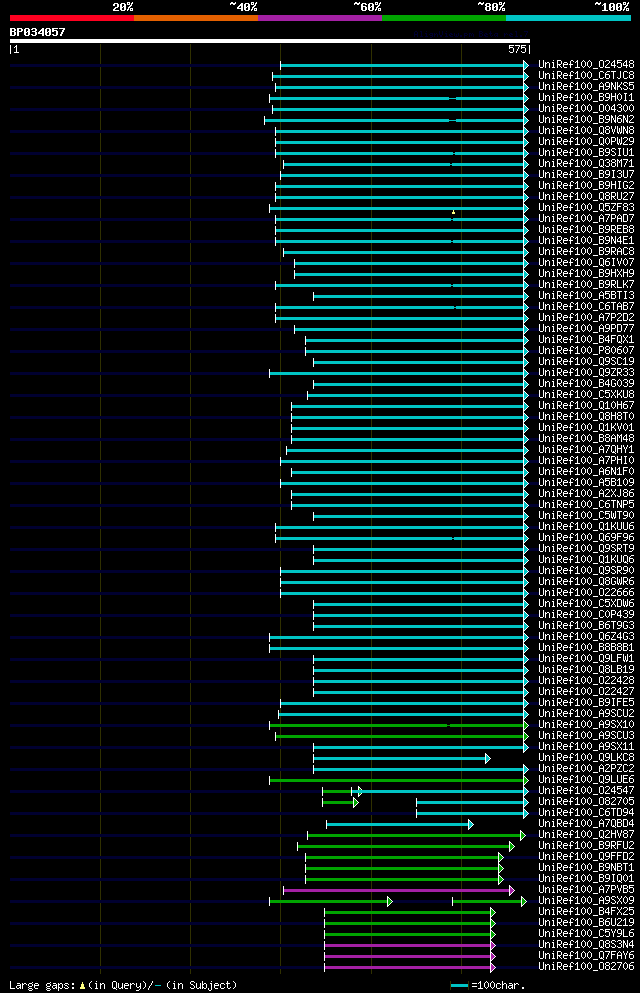The height and width of the screenshot is (993, 640).
Task: Select label UniRef100_B9SIU1
Action: (x=586, y=153)
